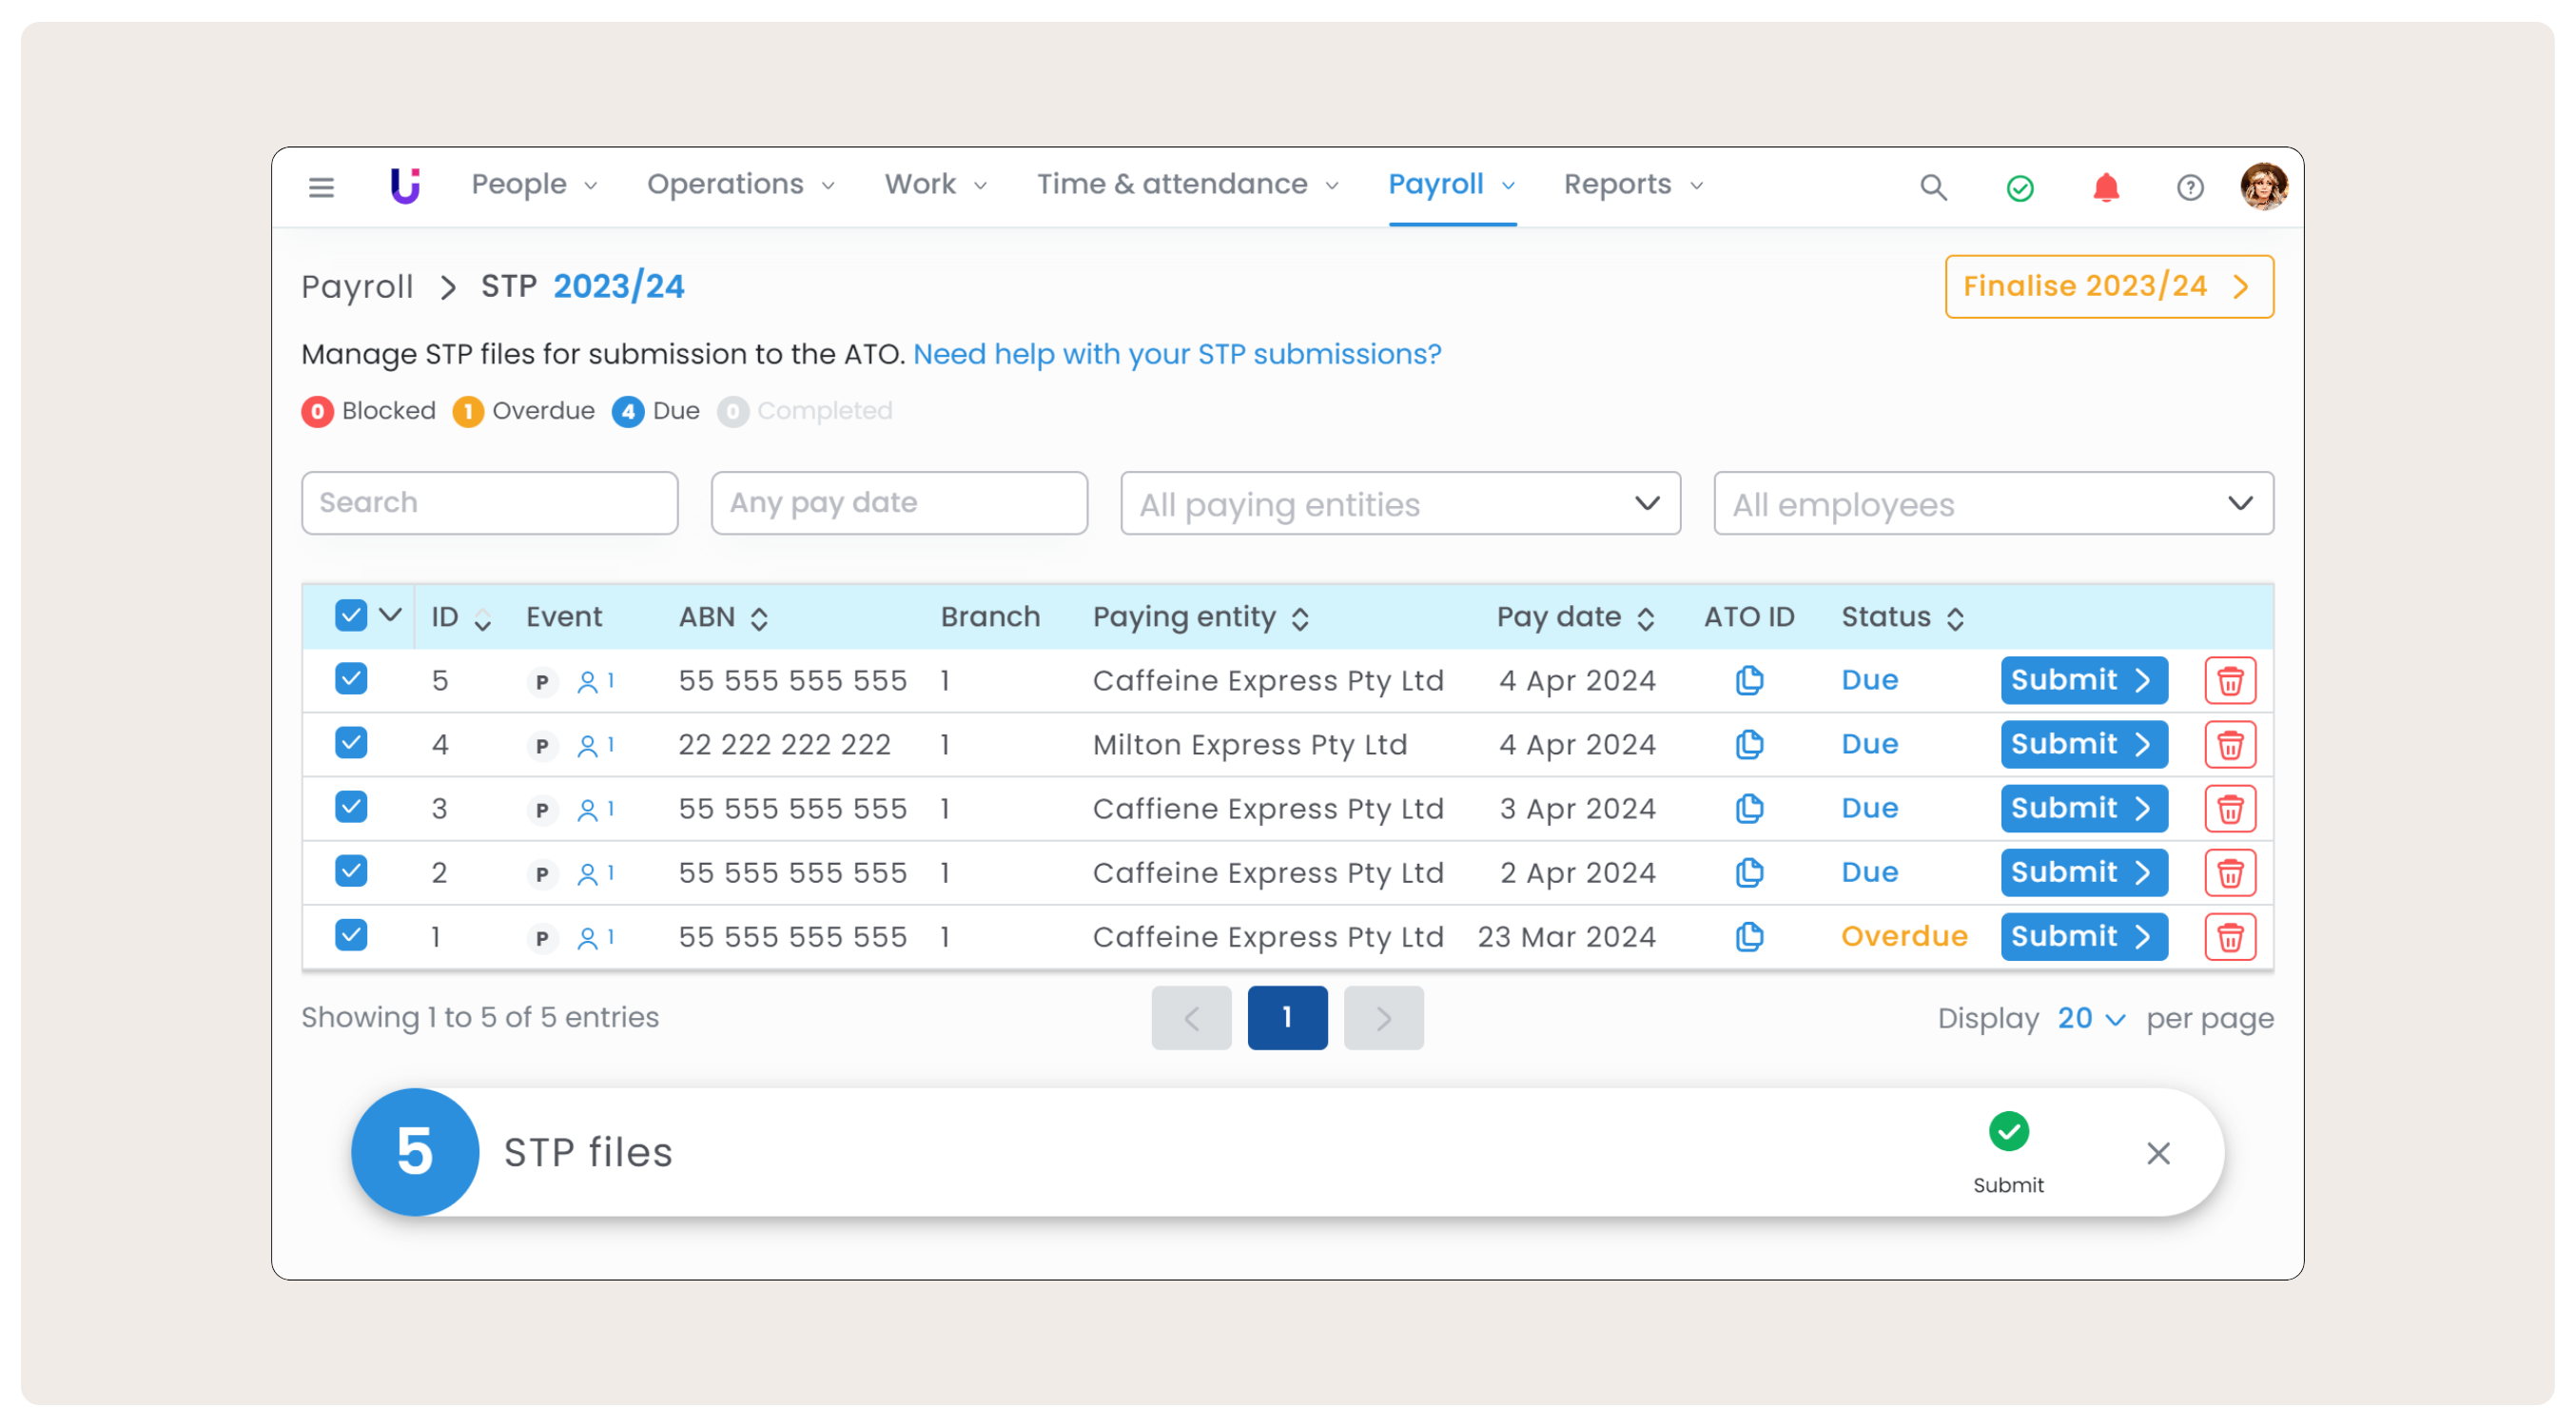Viewport: 2576px width, 1427px height.
Task: Click the search magnifier icon
Action: 1932,187
